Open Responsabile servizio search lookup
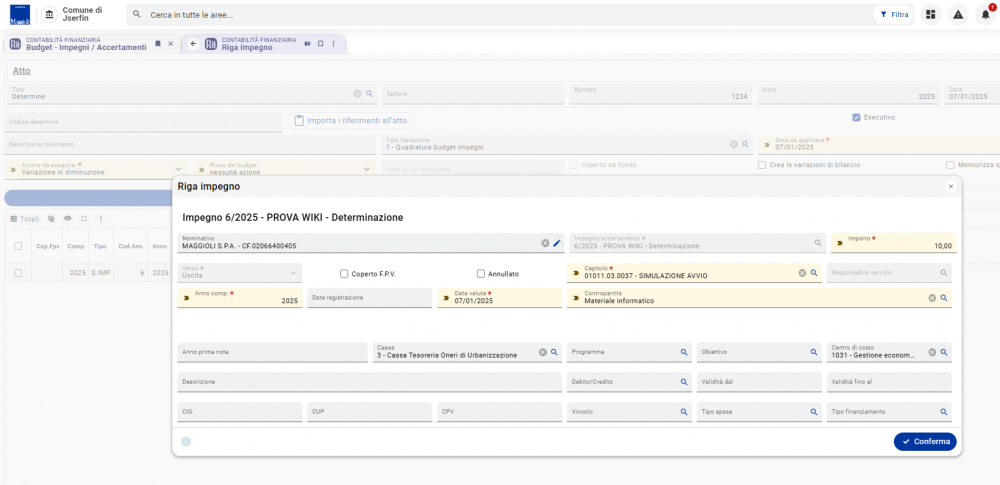The width and height of the screenshot is (1000, 485). tap(943, 272)
